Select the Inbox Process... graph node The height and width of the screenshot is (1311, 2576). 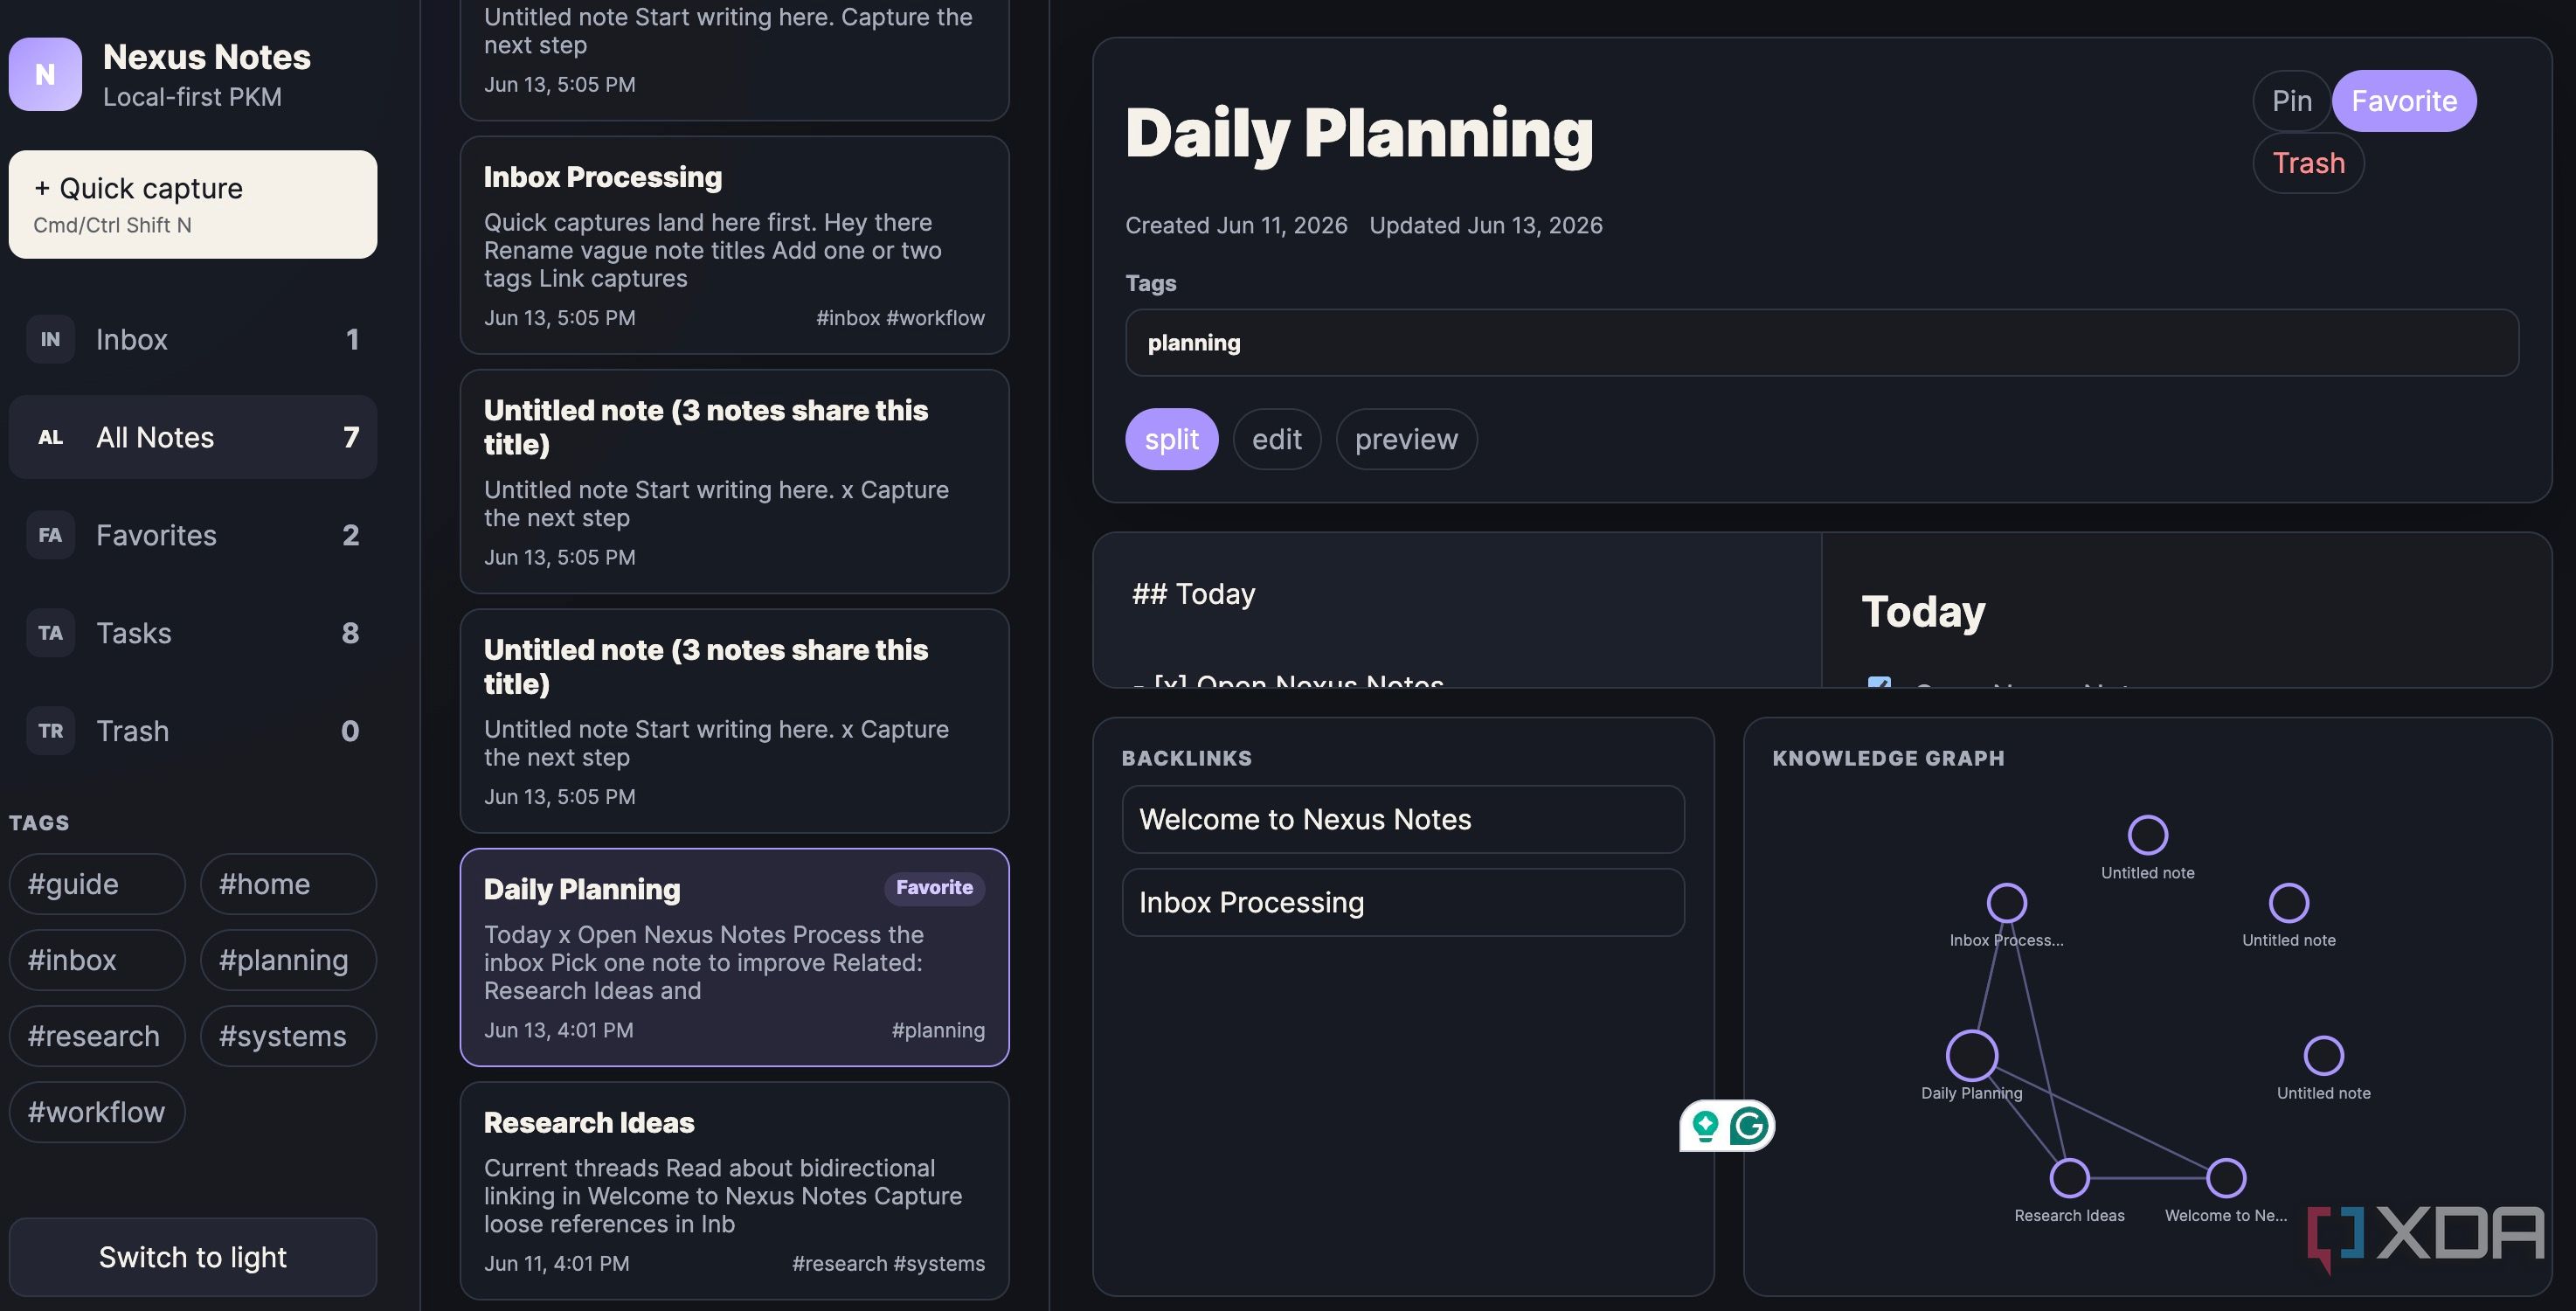coord(2006,903)
